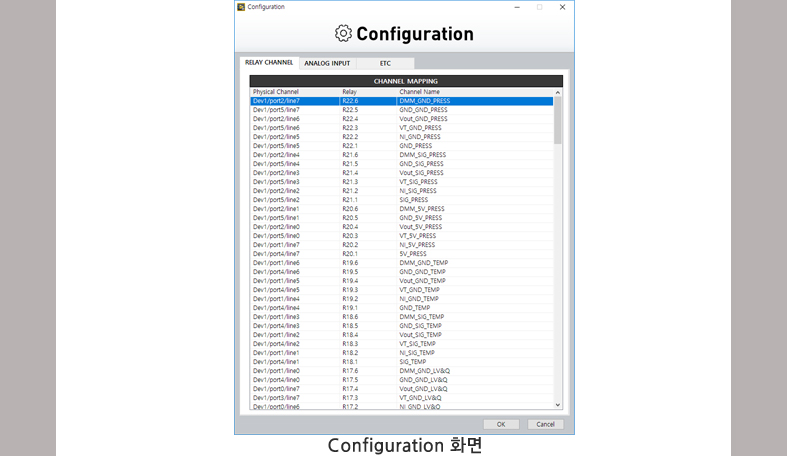Select the DMM_SIG_TEMP channel

point(422,318)
